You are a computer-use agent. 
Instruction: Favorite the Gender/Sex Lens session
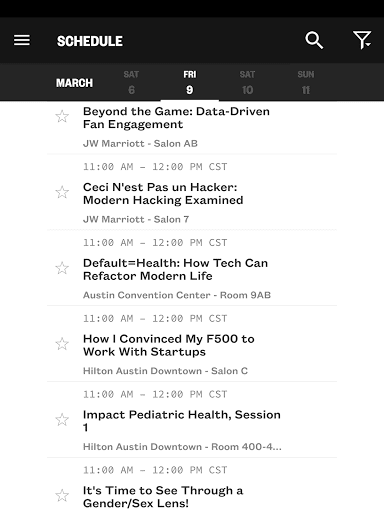pos(62,496)
